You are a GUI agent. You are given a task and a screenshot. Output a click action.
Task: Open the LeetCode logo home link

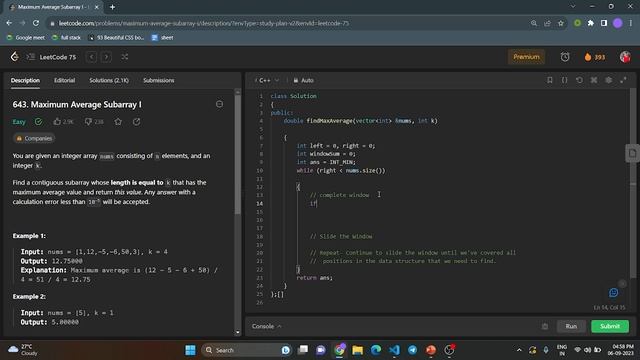click(15, 57)
